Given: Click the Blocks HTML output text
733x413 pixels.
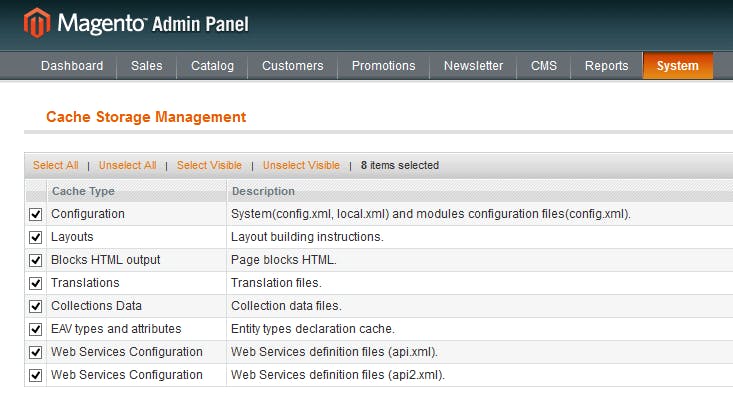Looking at the screenshot, I should point(106,260).
